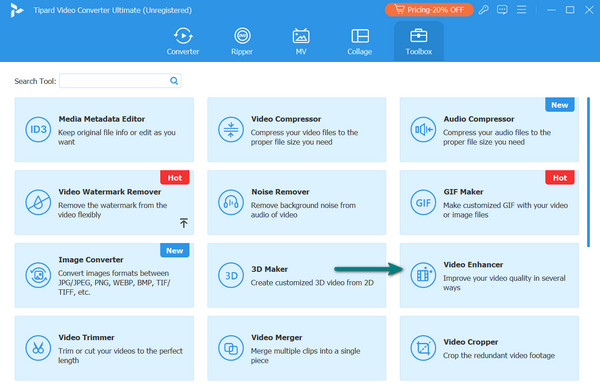This screenshot has width=600, height=384.
Task: Click the Hot badge on Watermark Remover
Action: coord(174,177)
